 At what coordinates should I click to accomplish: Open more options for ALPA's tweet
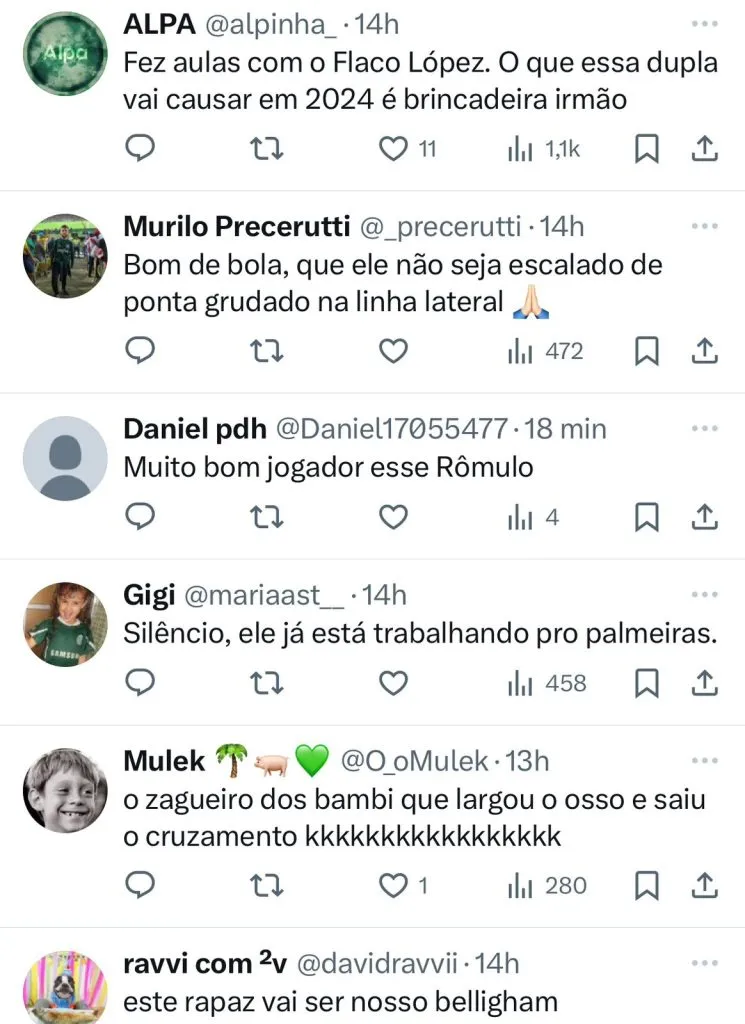[704, 22]
